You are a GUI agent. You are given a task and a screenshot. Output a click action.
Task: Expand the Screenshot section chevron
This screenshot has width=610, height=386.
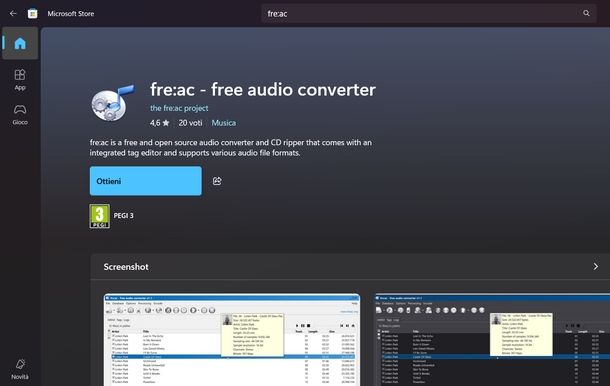[x=596, y=267]
